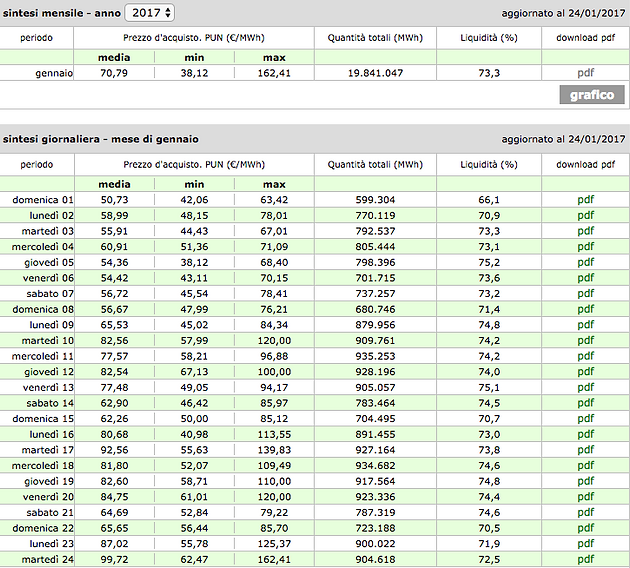
Task: Select media value 50,73
Action: pyautogui.click(x=114, y=200)
